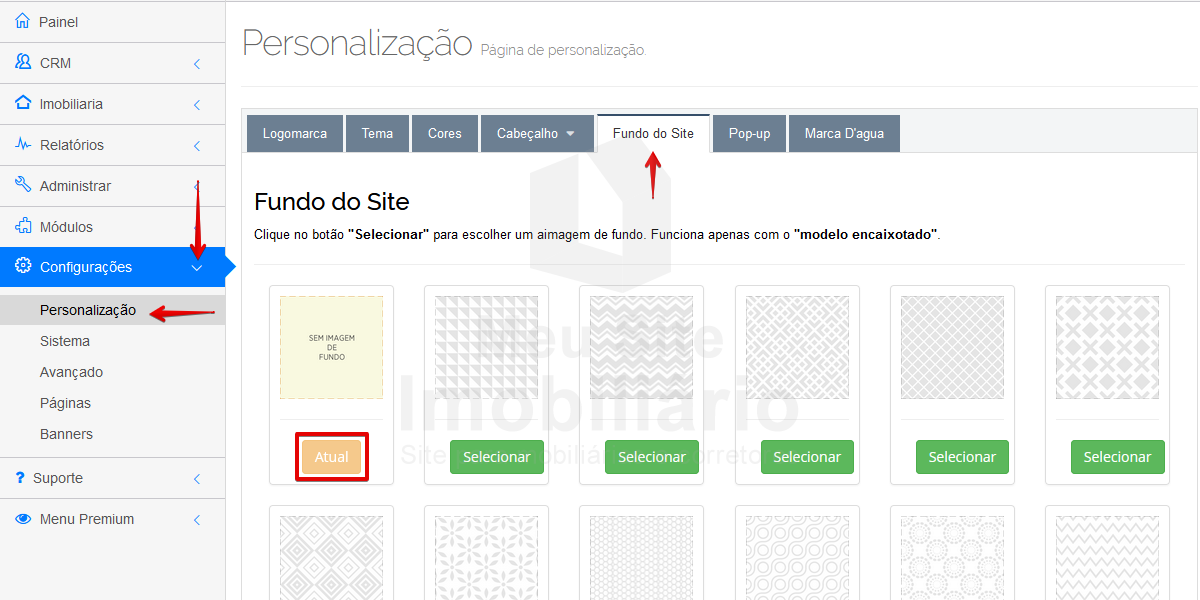Screen dimensions: 1200x600
Task: Click the Painel home icon
Action: tap(23, 21)
